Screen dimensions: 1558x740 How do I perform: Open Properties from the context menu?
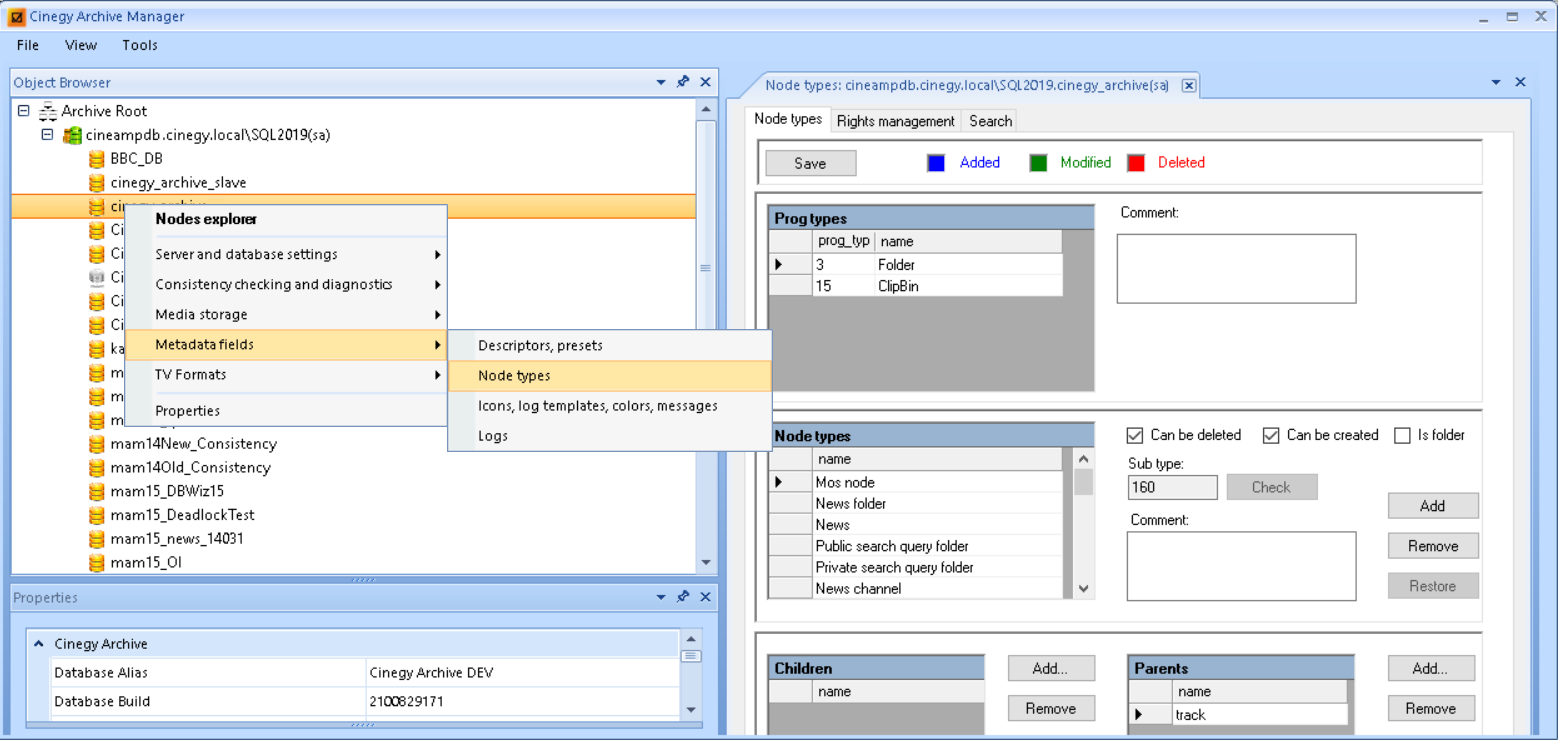click(285, 410)
